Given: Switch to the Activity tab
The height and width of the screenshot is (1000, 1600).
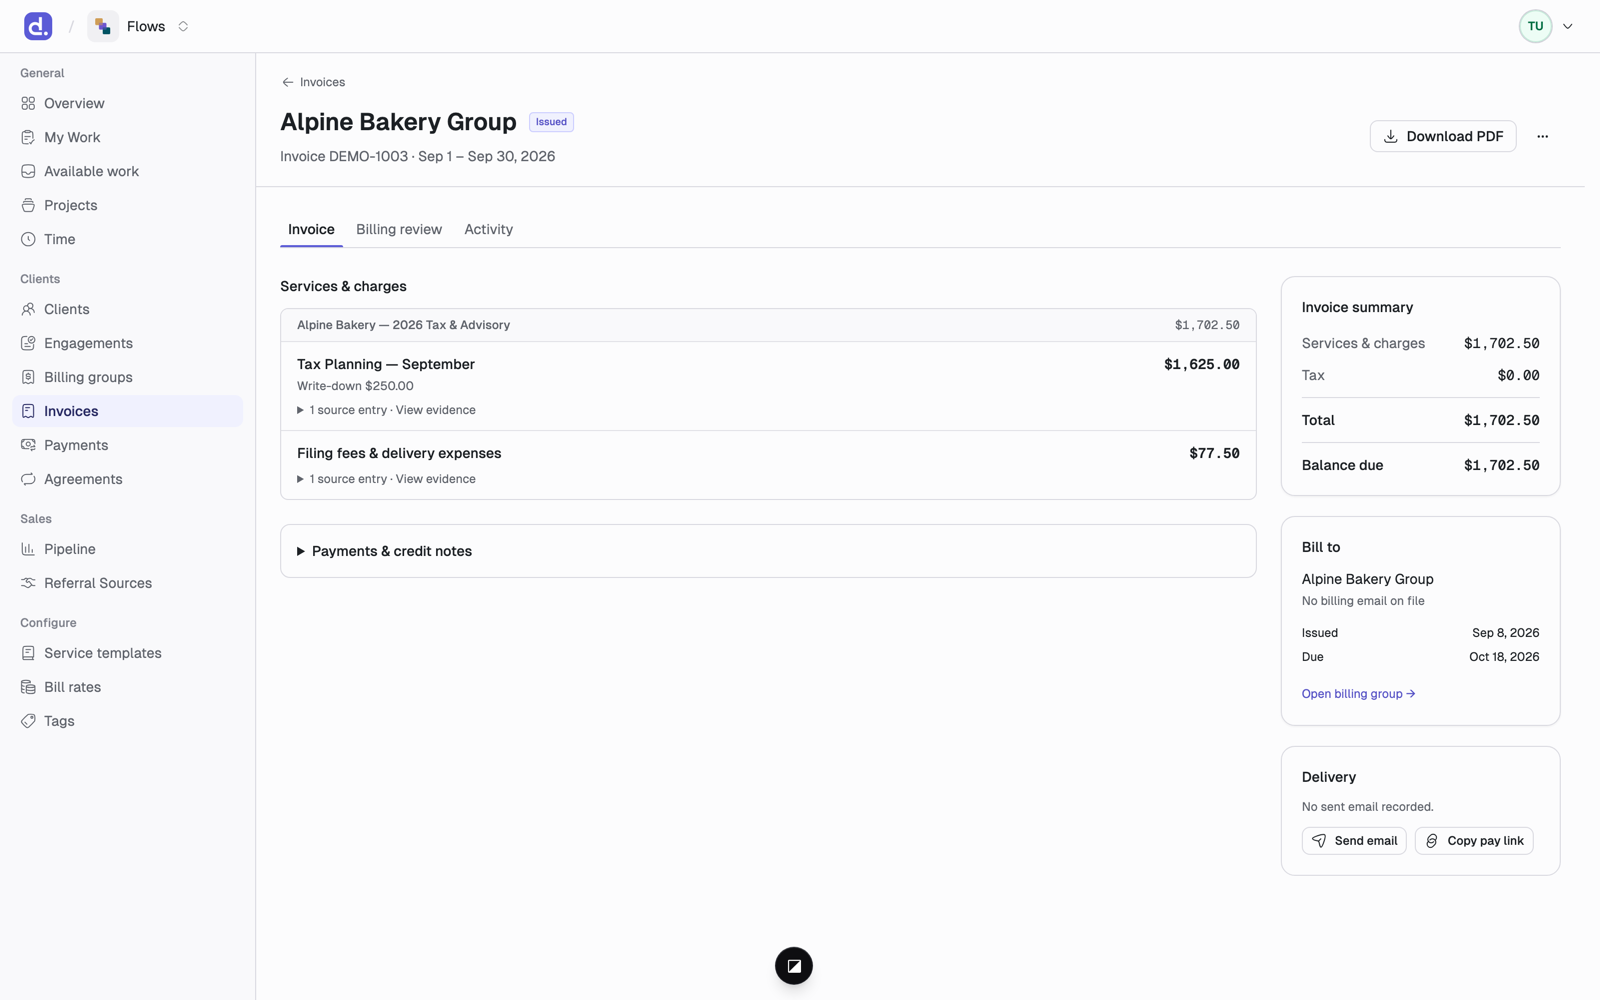Looking at the screenshot, I should (x=488, y=229).
